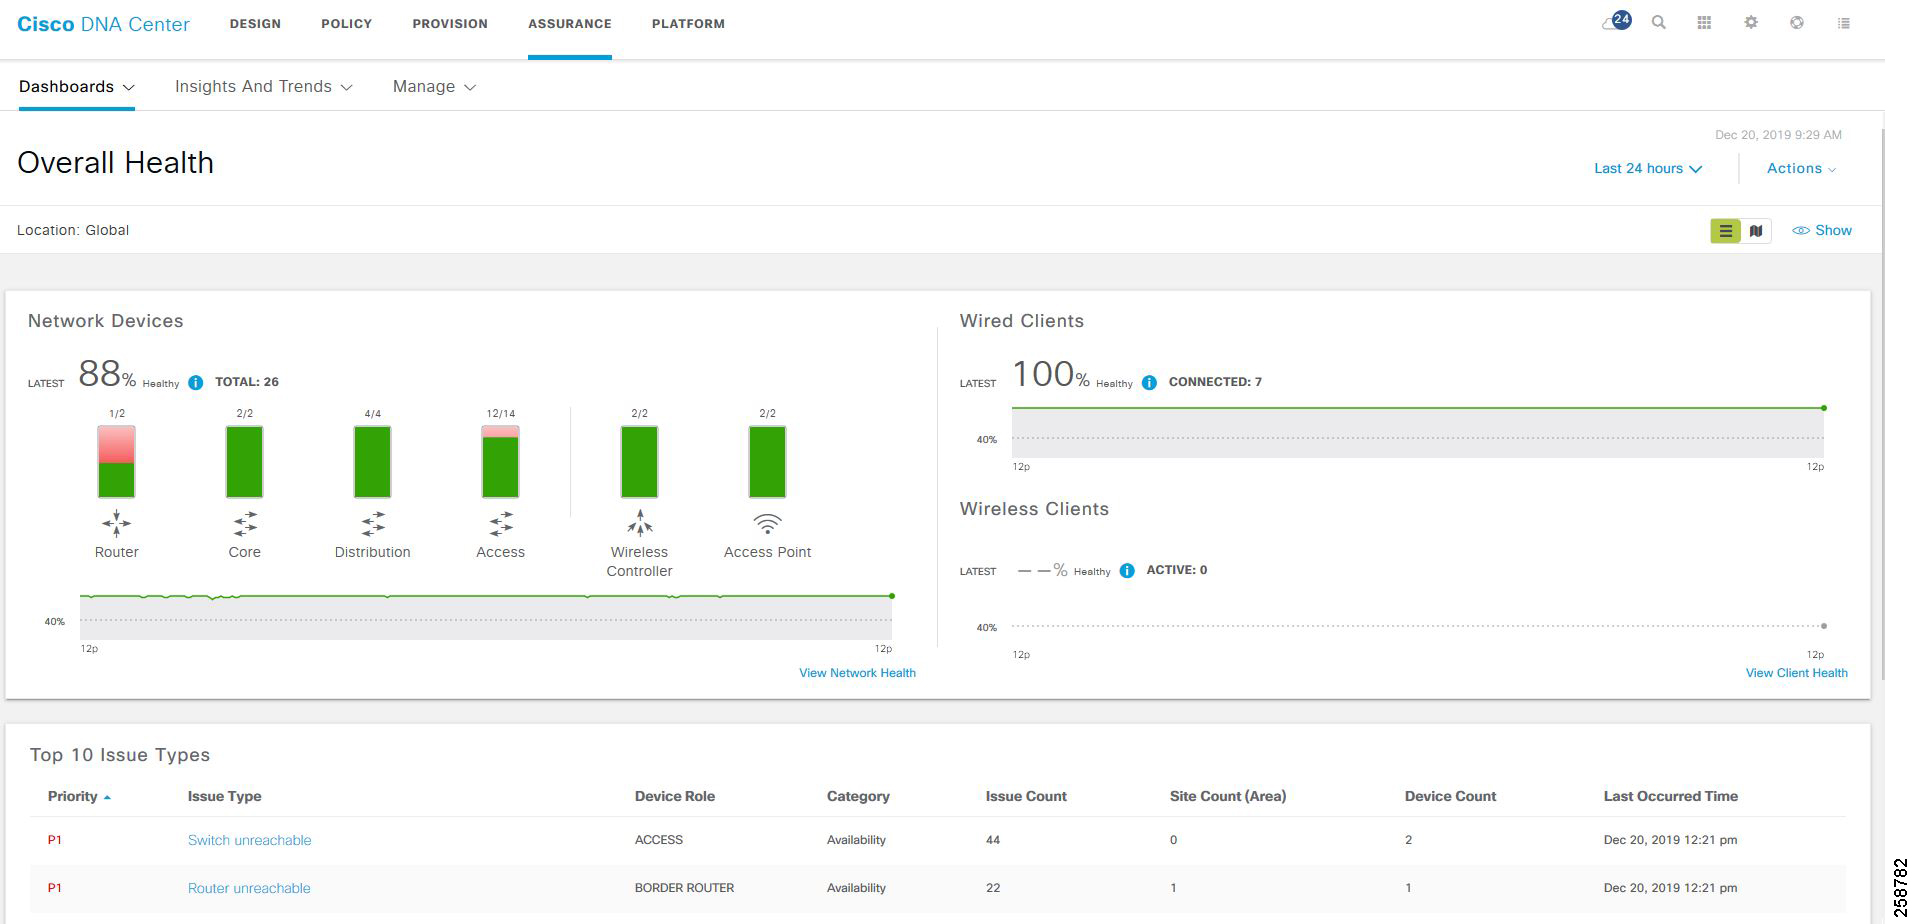Click the Access Point health bar
The width and height of the screenshot is (1918, 924).
(x=767, y=462)
